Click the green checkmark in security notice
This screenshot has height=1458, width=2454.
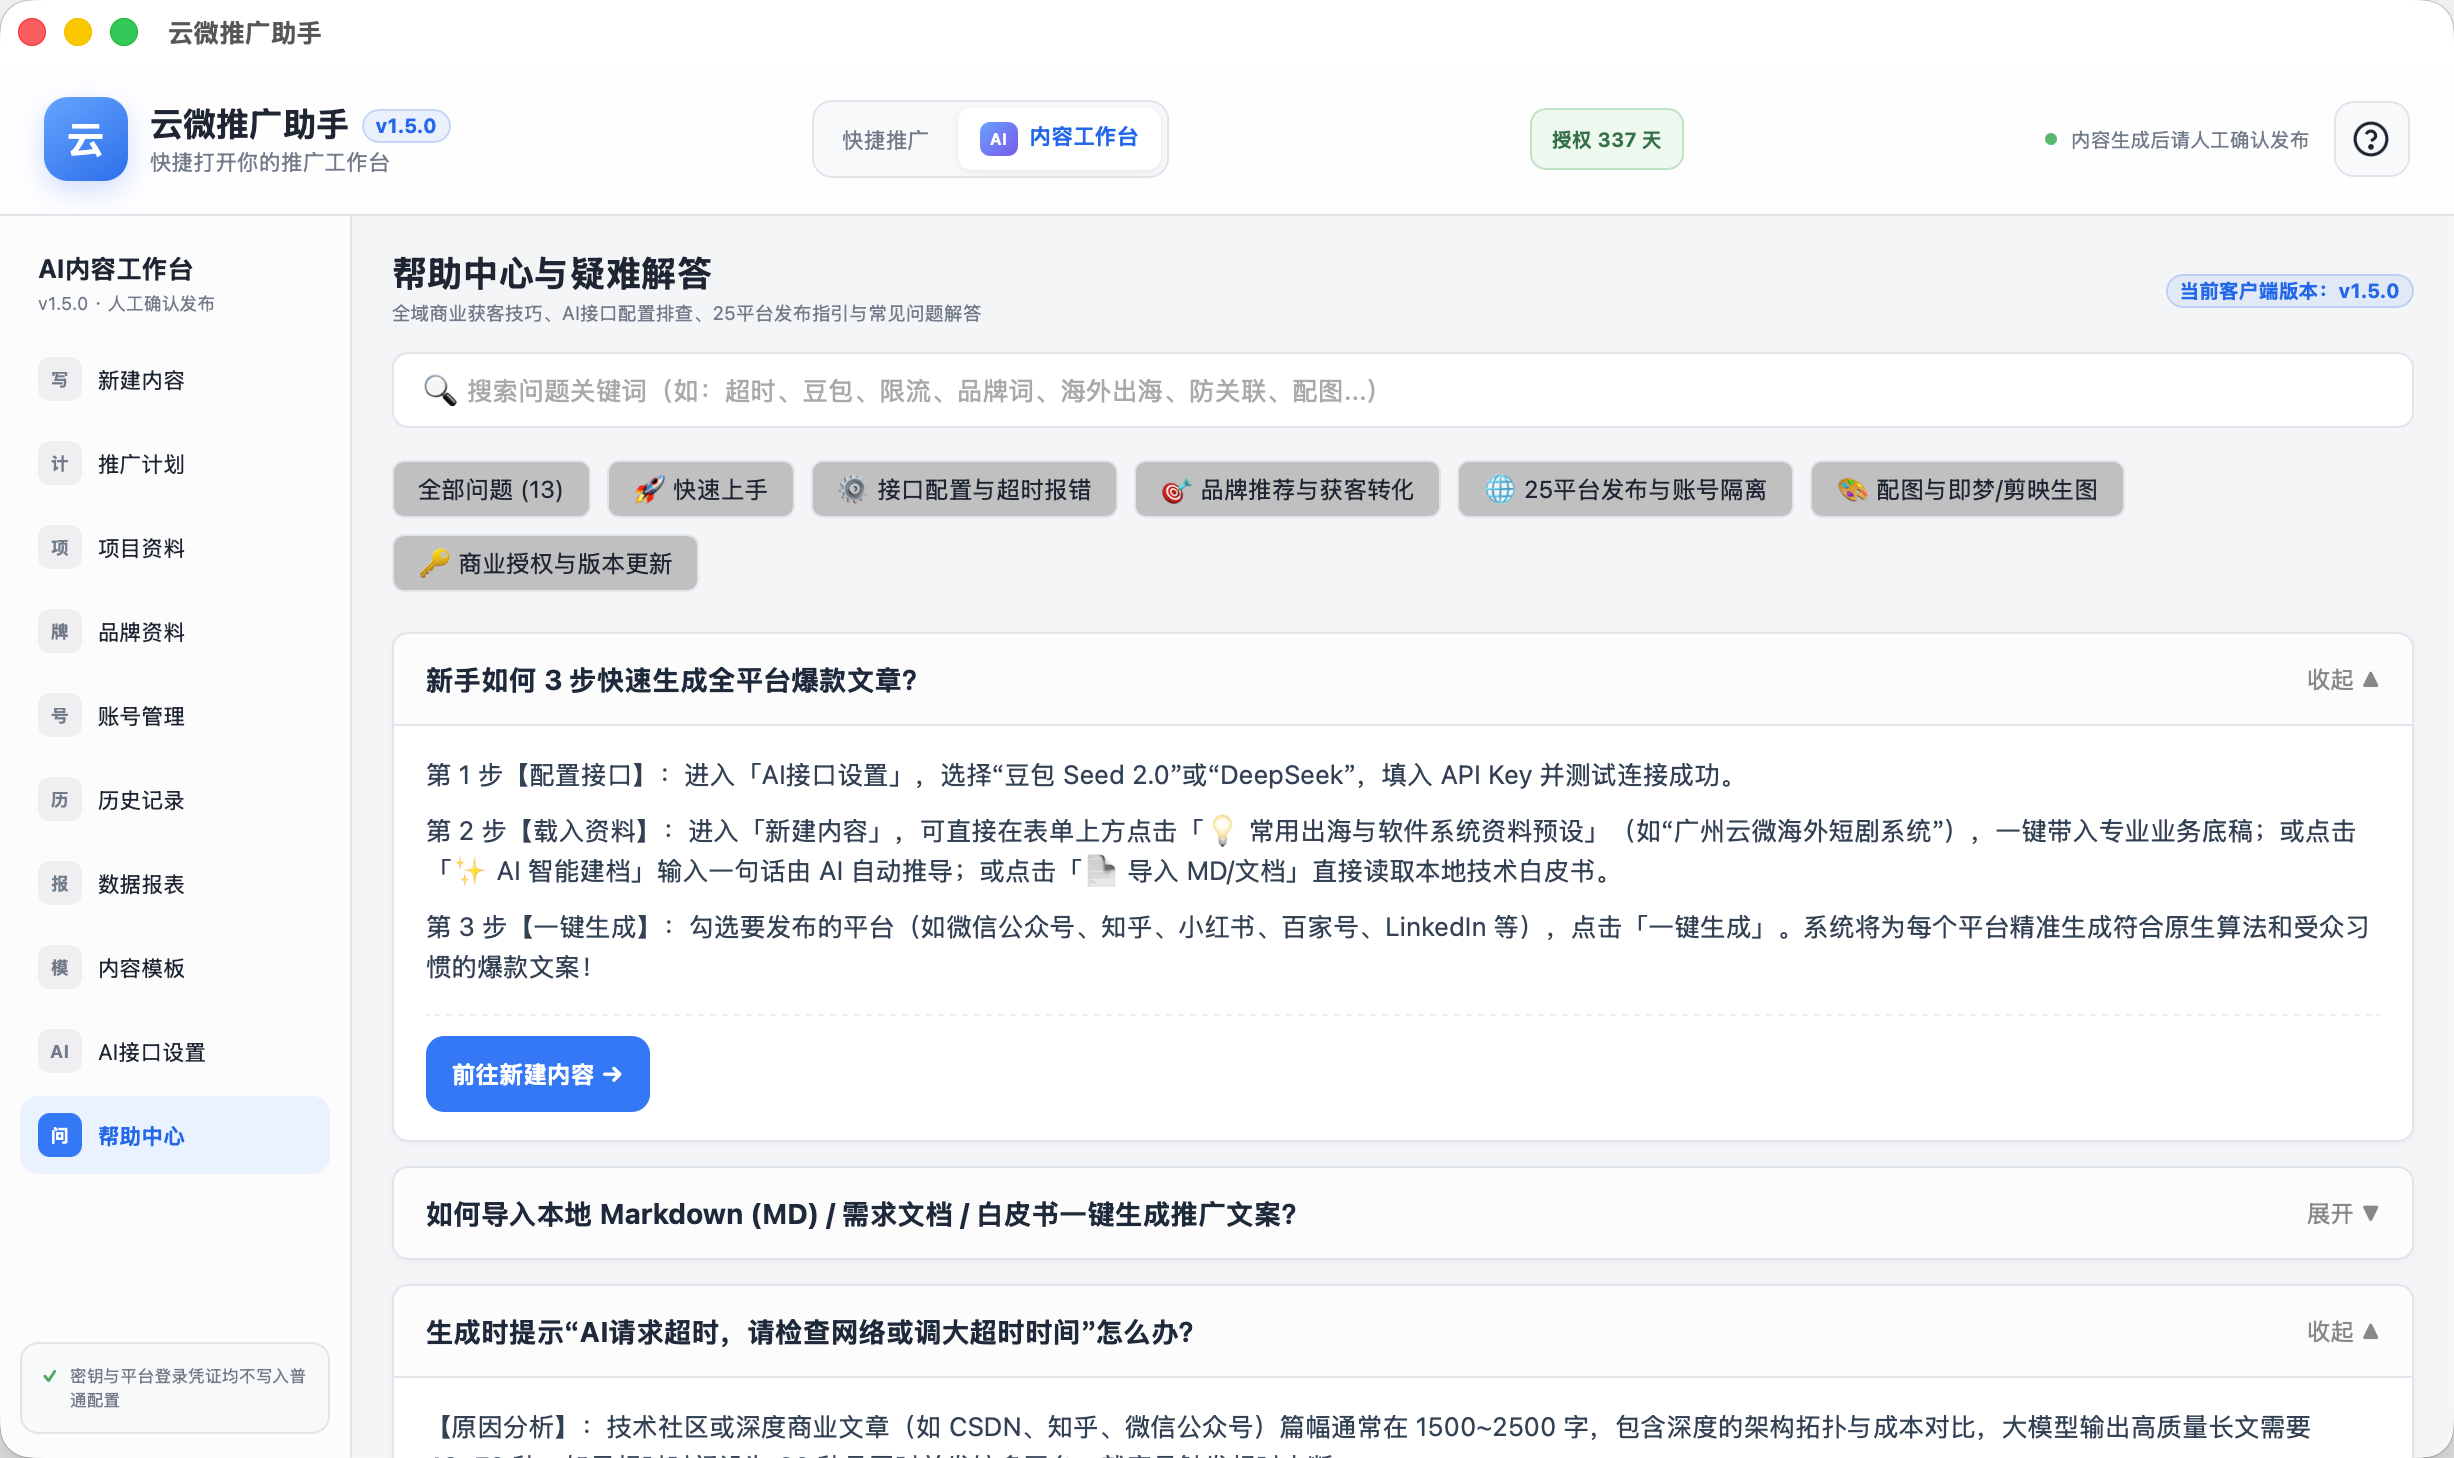pos(49,1376)
